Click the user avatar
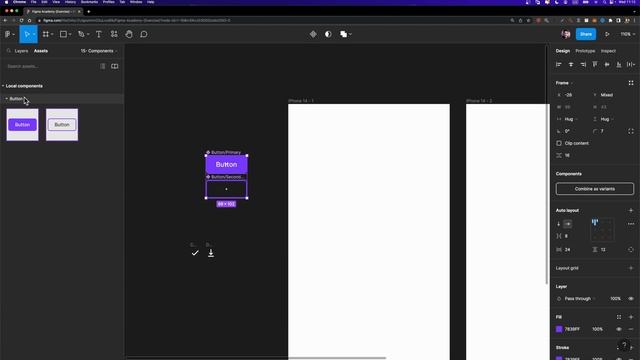640x360 pixels. point(566,34)
